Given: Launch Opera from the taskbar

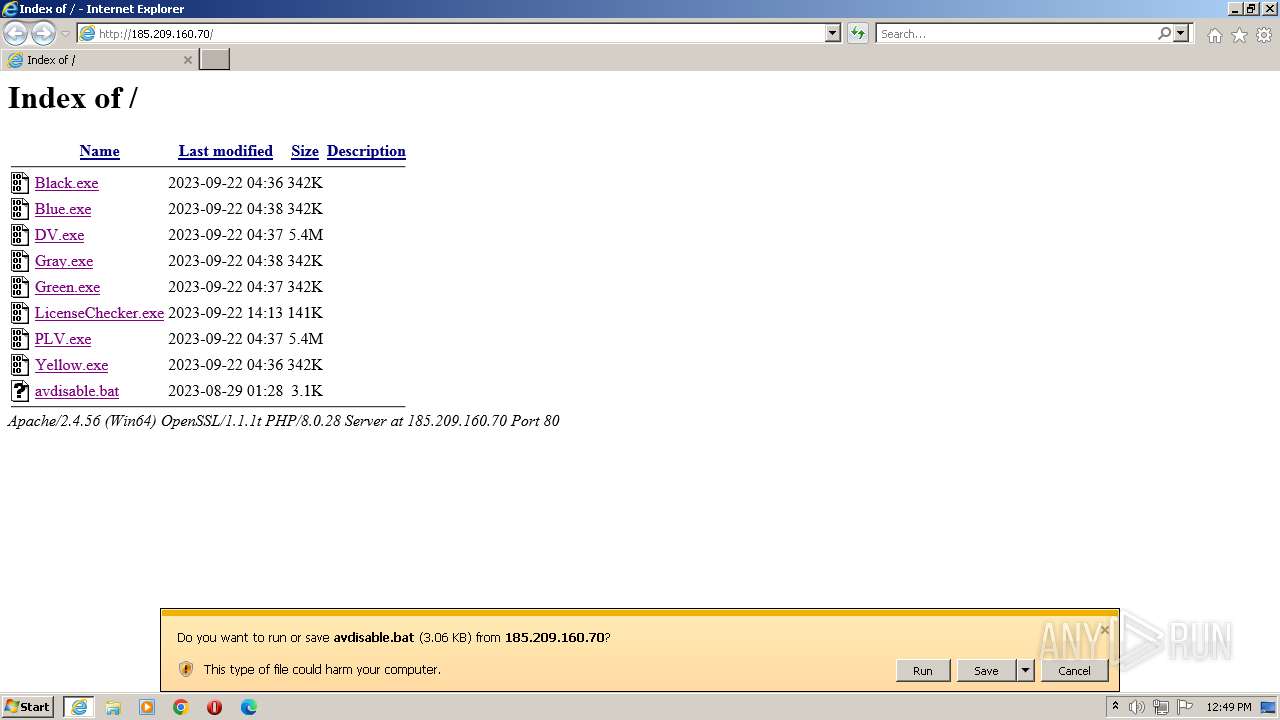Looking at the screenshot, I should (x=215, y=707).
